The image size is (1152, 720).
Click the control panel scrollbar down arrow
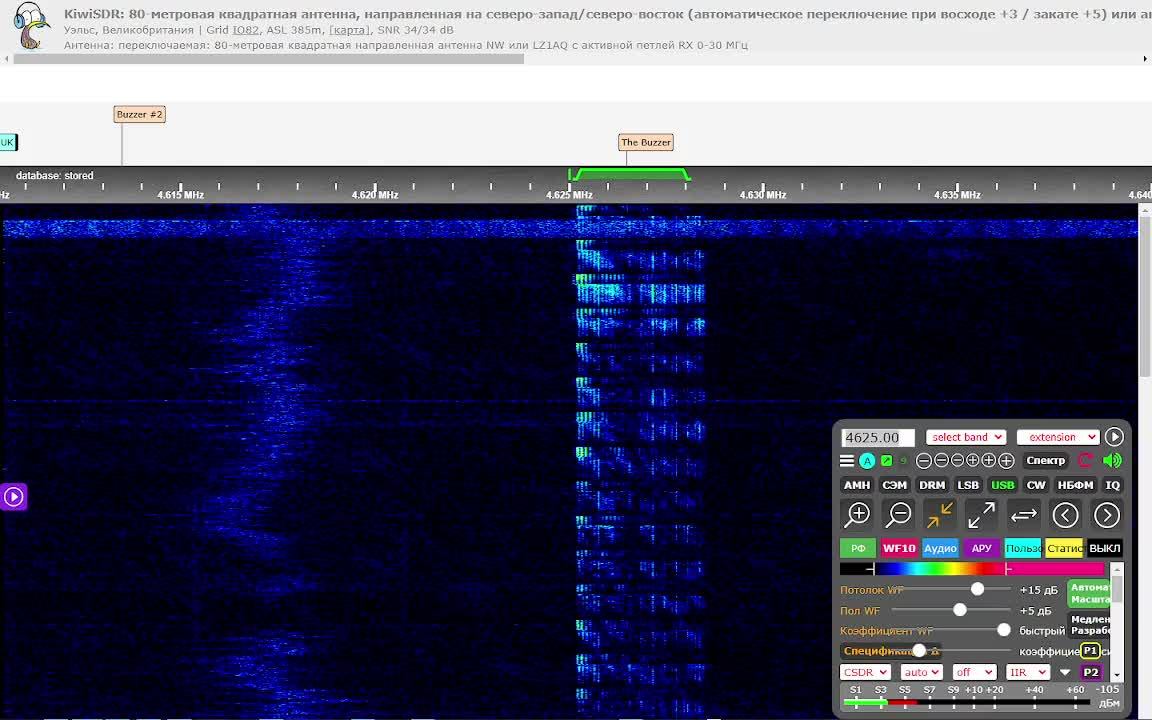pyautogui.click(x=1117, y=674)
